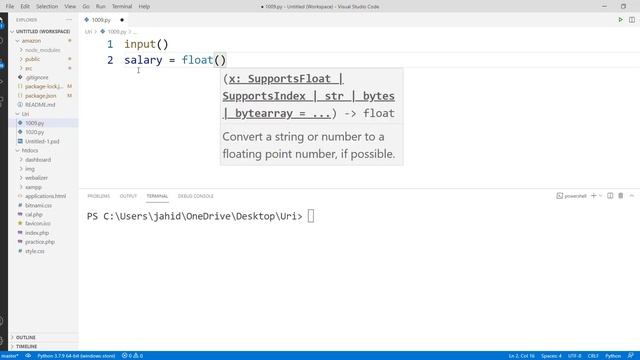This screenshot has height=360, width=640.
Task: Open the cal.php file
Action: click(x=33, y=214)
